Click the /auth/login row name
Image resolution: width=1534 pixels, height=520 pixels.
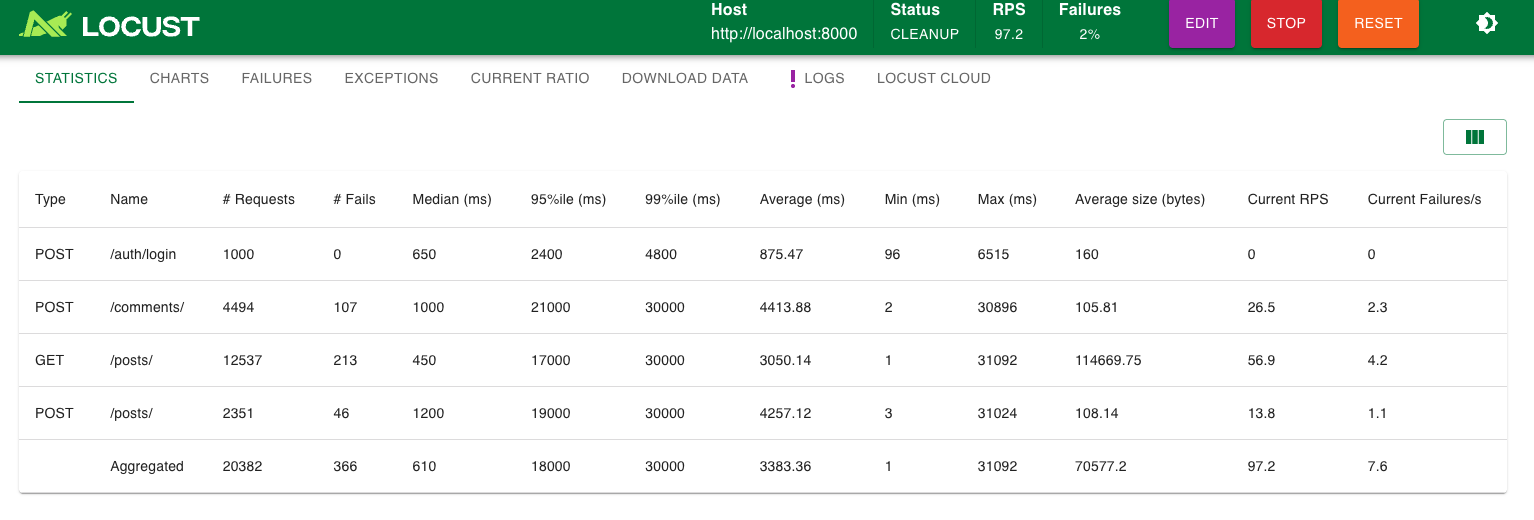tap(143, 254)
